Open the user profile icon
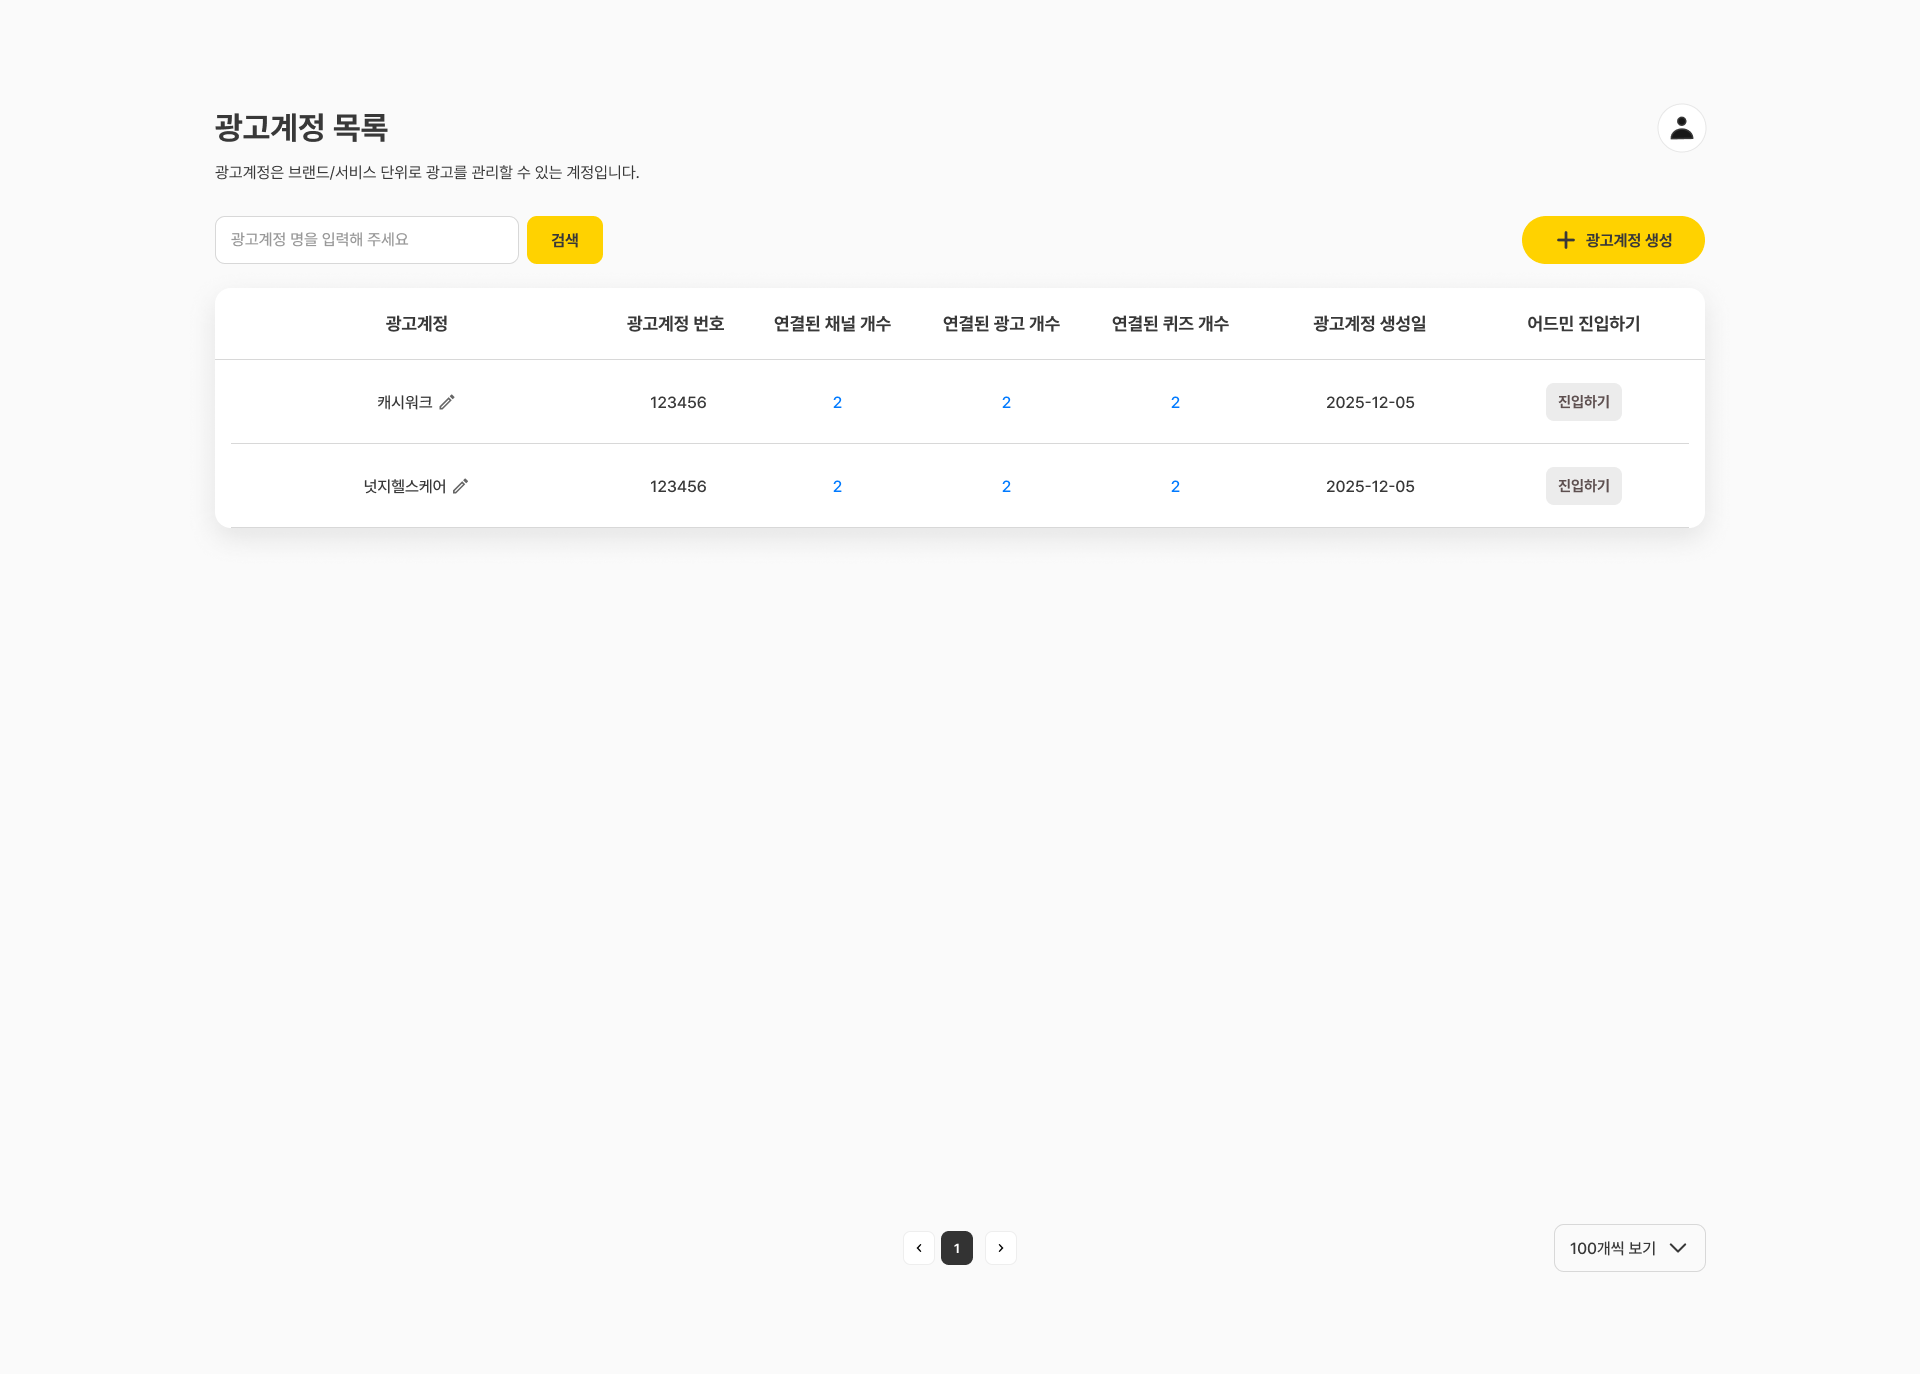The image size is (1920, 1374). [x=1681, y=128]
